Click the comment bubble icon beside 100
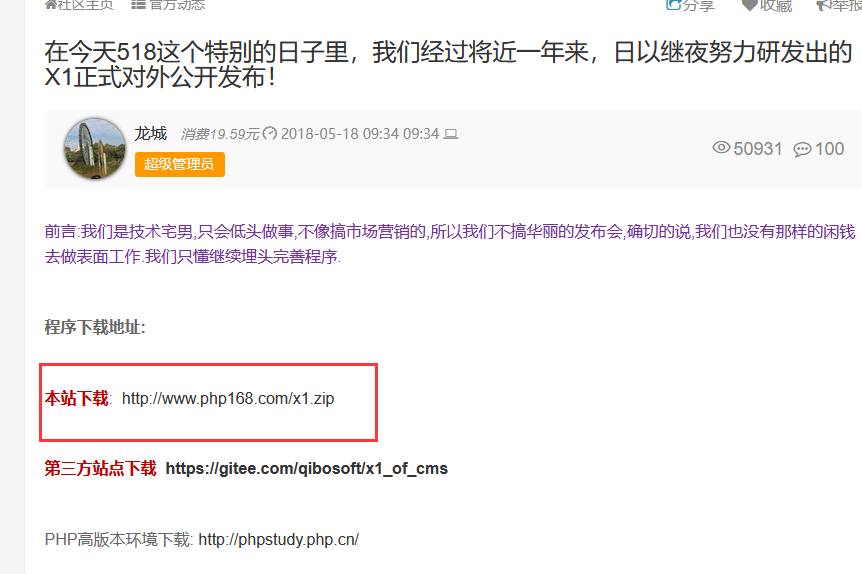The image size is (862, 574). (x=802, y=149)
